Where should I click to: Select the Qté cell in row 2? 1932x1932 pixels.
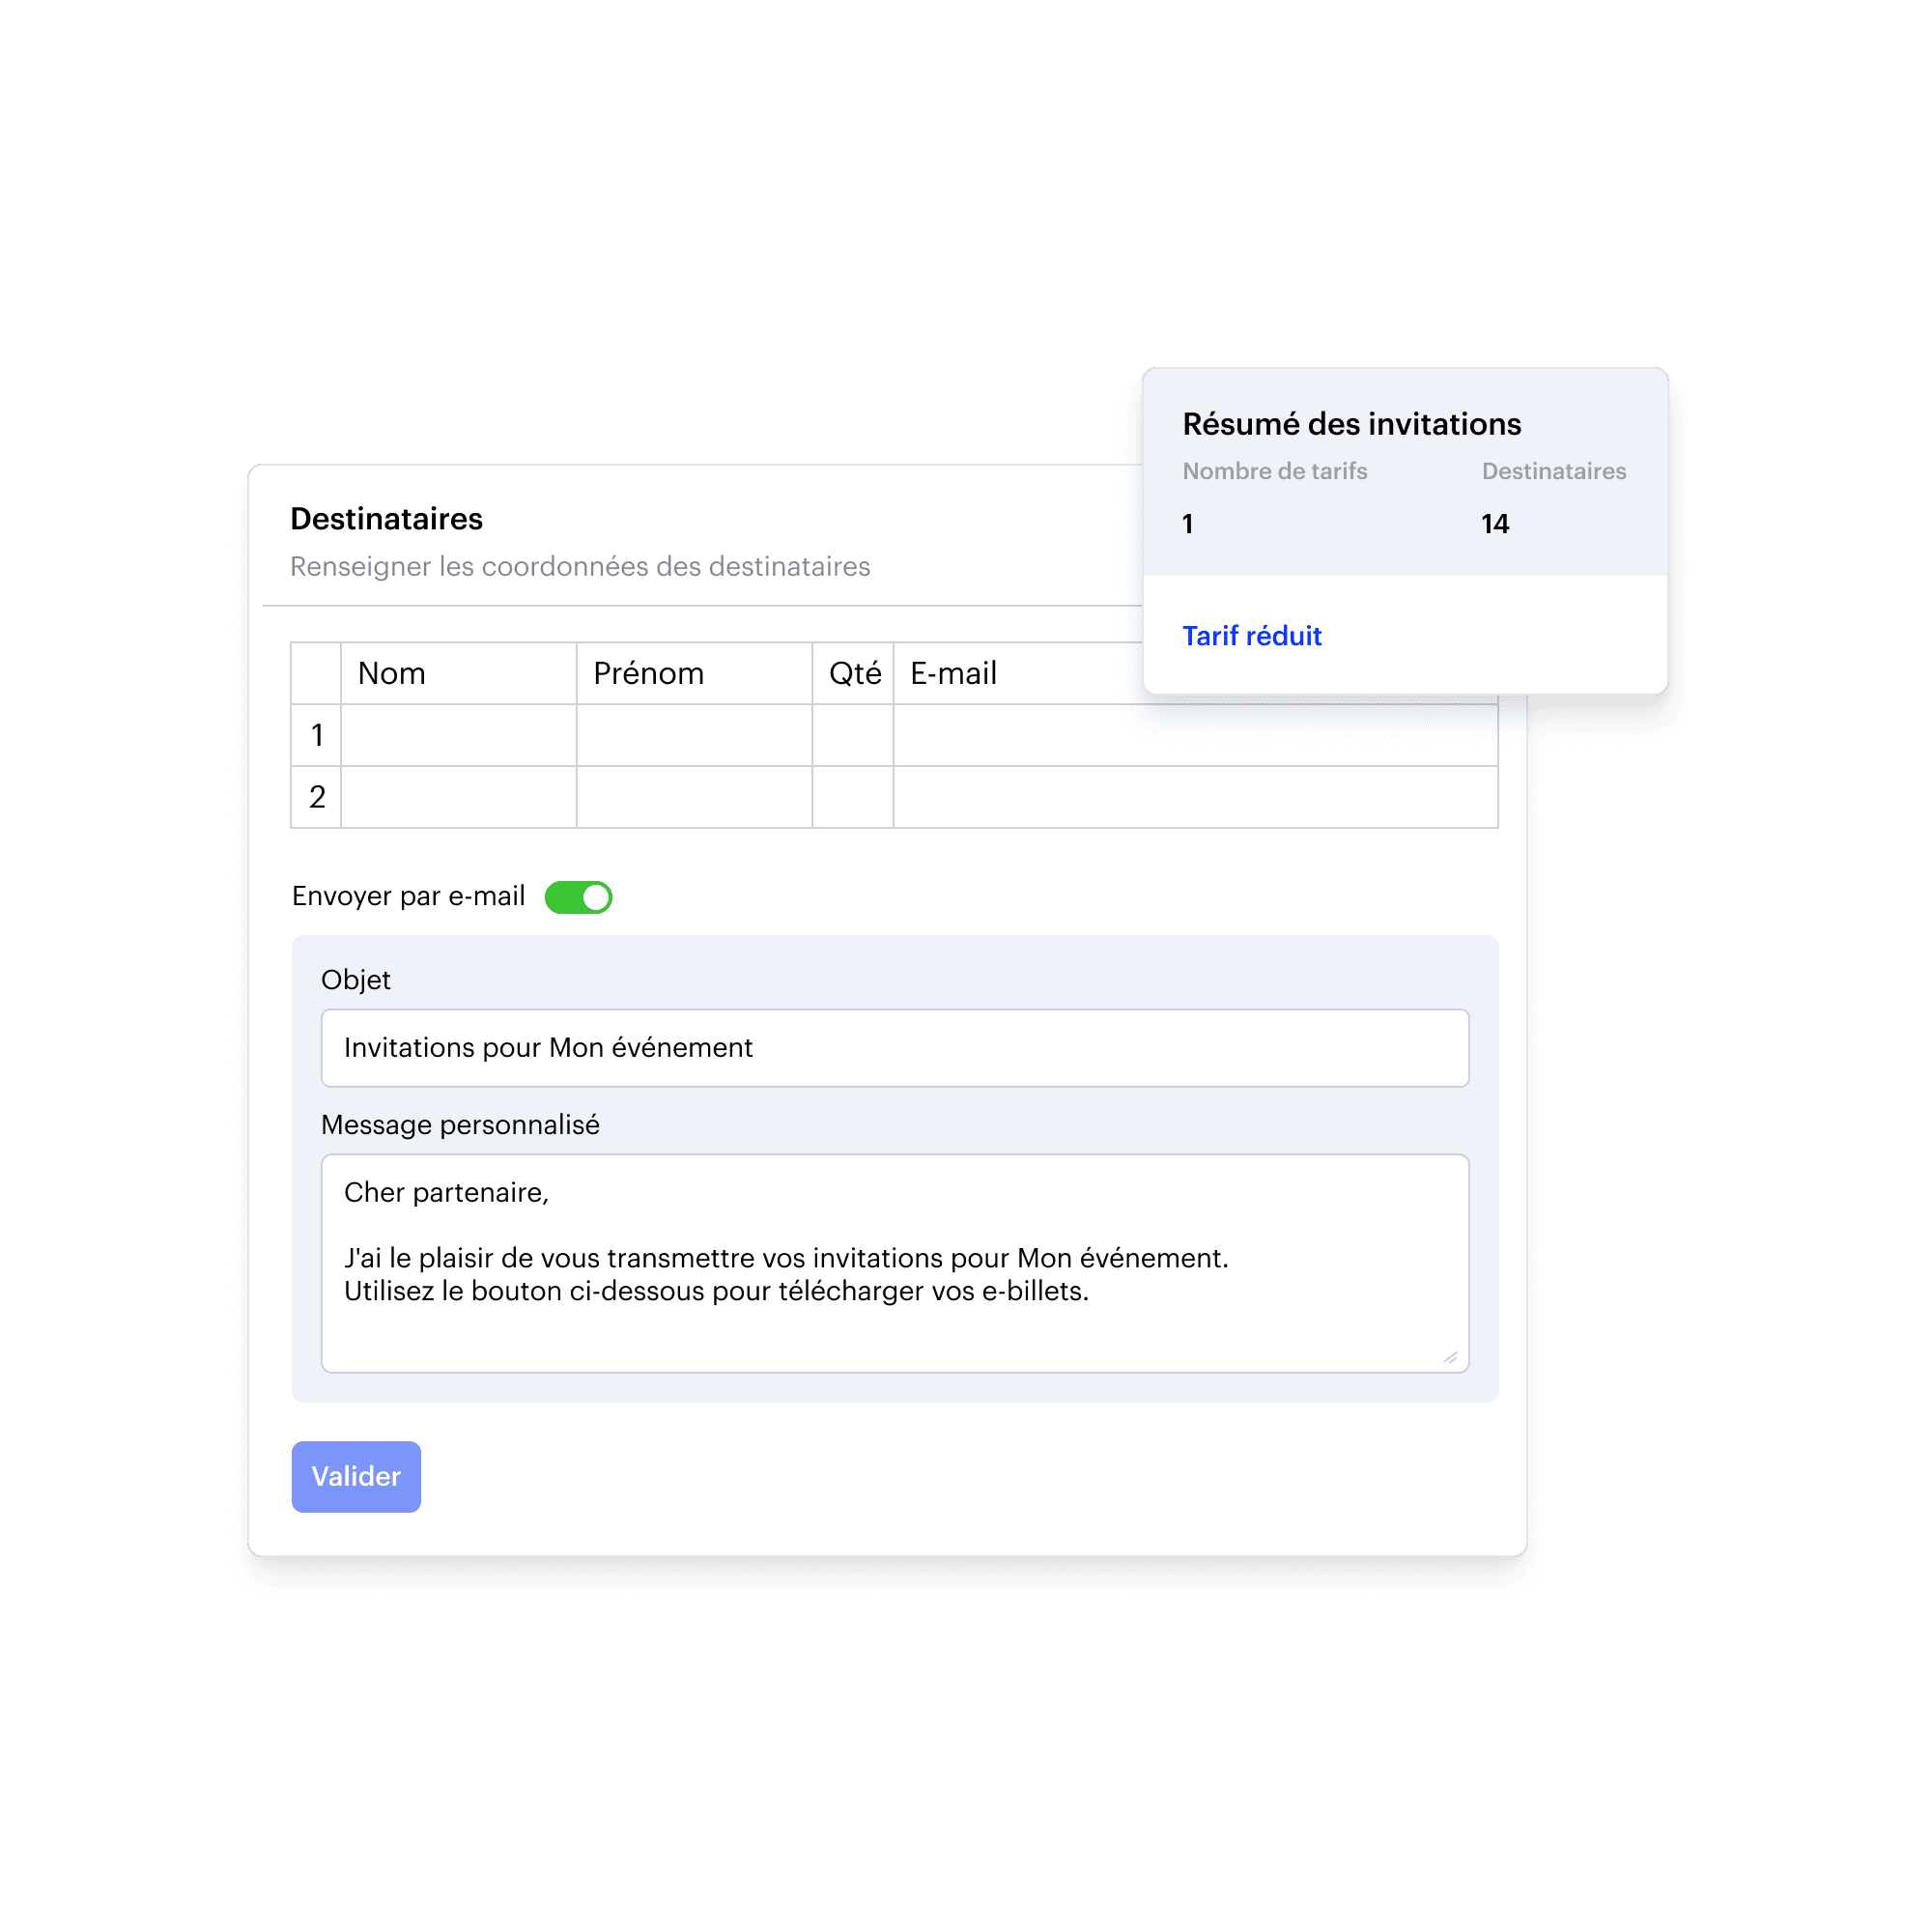[852, 797]
